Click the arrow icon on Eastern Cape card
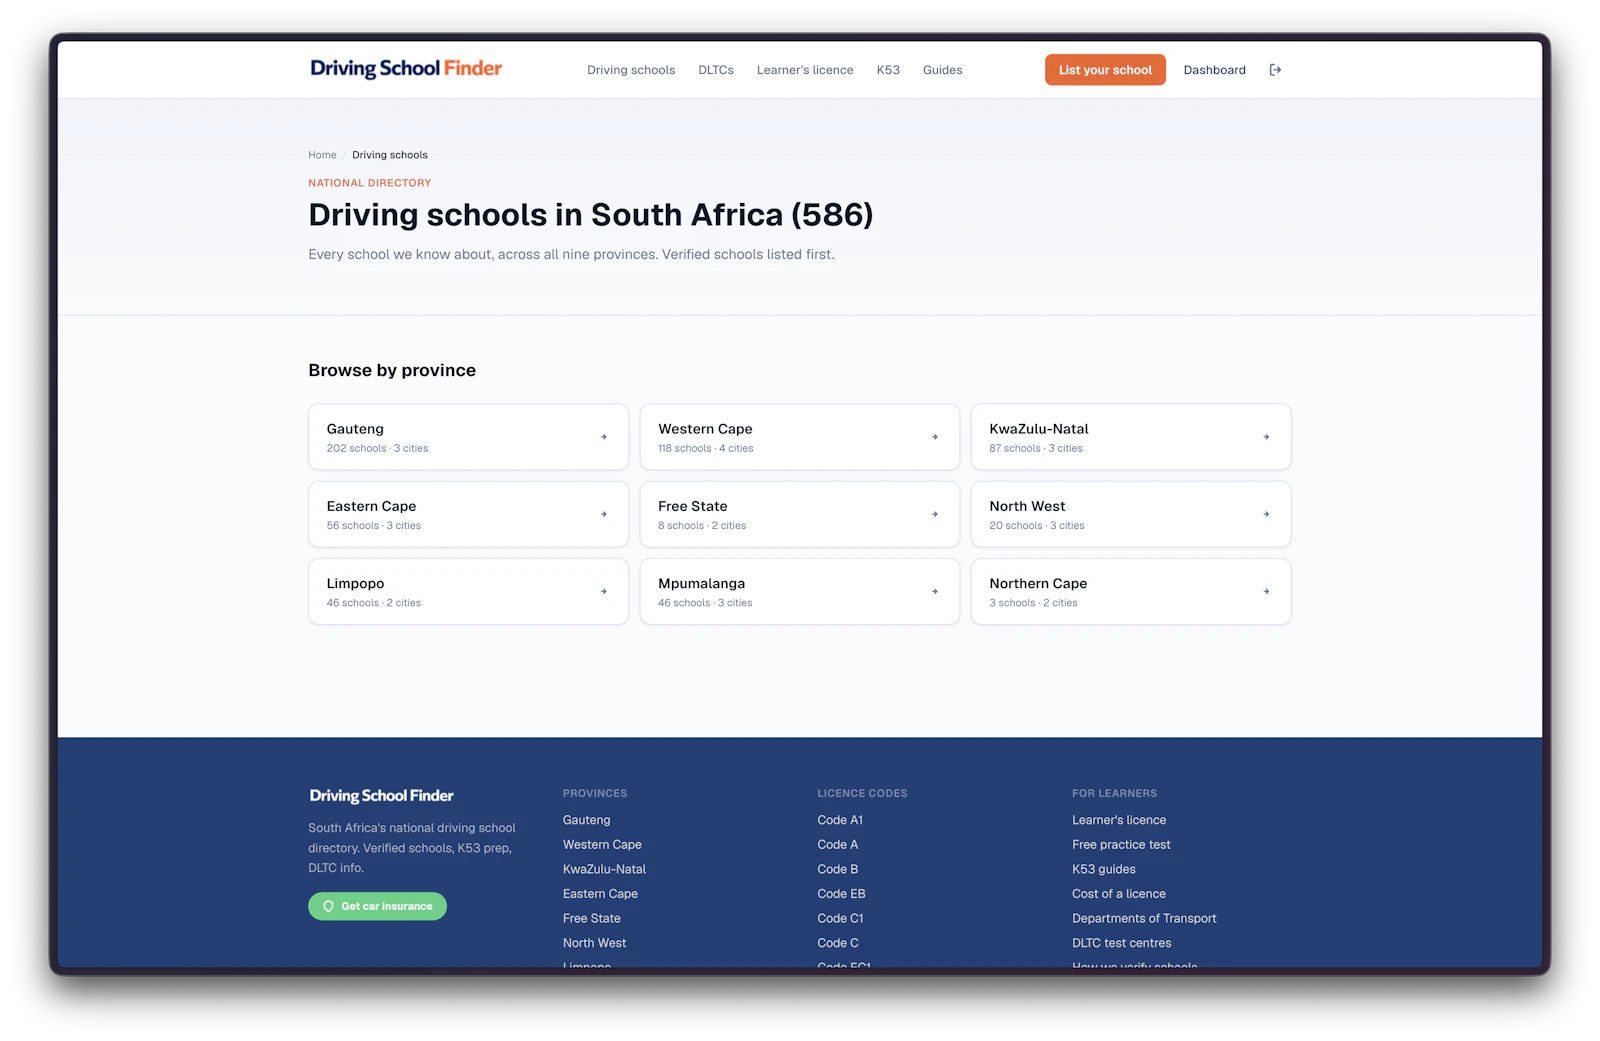1600x1041 pixels. pos(604,514)
